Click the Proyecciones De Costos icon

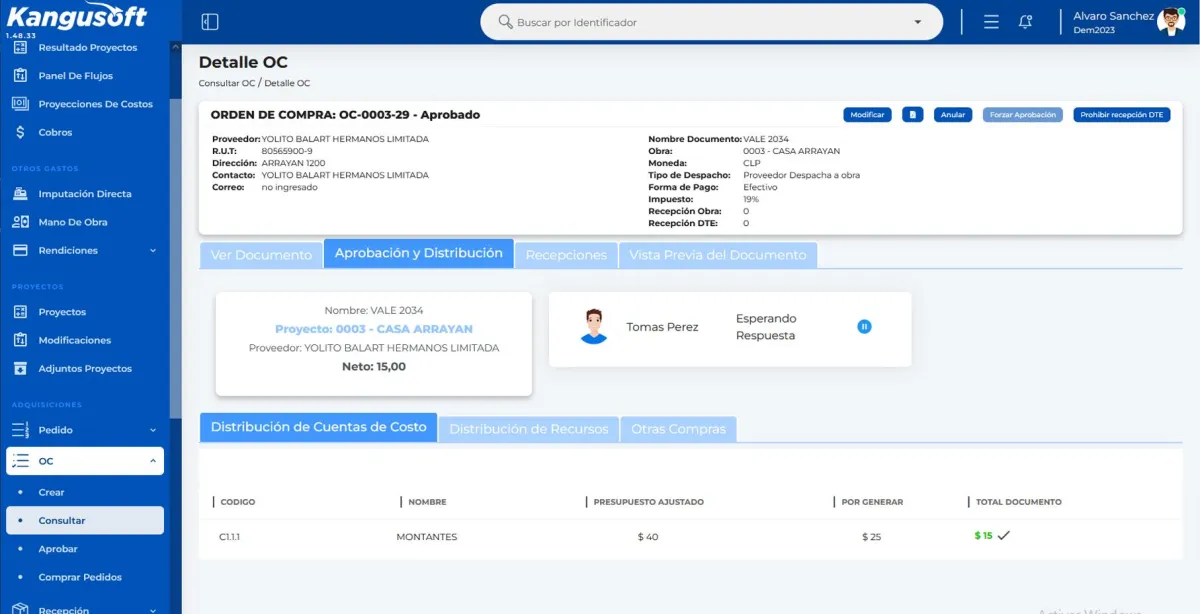point(20,104)
